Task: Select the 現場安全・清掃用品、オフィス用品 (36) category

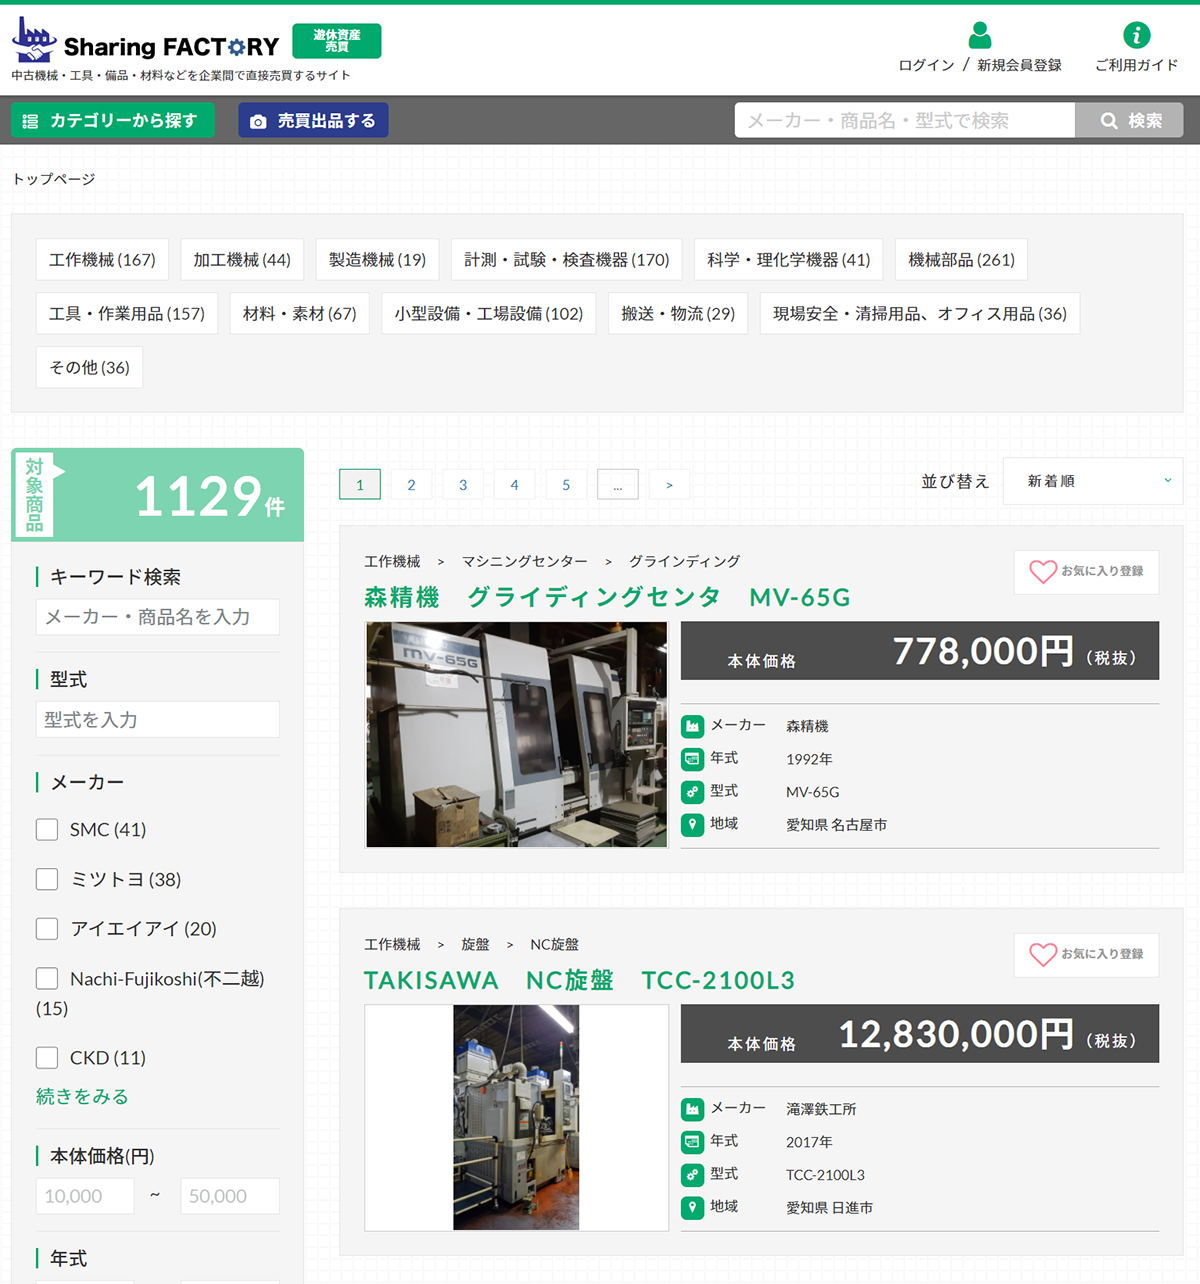Action: [x=920, y=314]
